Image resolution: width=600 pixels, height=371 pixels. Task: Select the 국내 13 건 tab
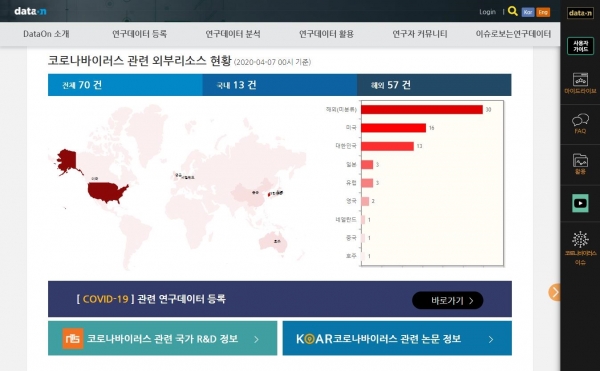click(x=280, y=85)
